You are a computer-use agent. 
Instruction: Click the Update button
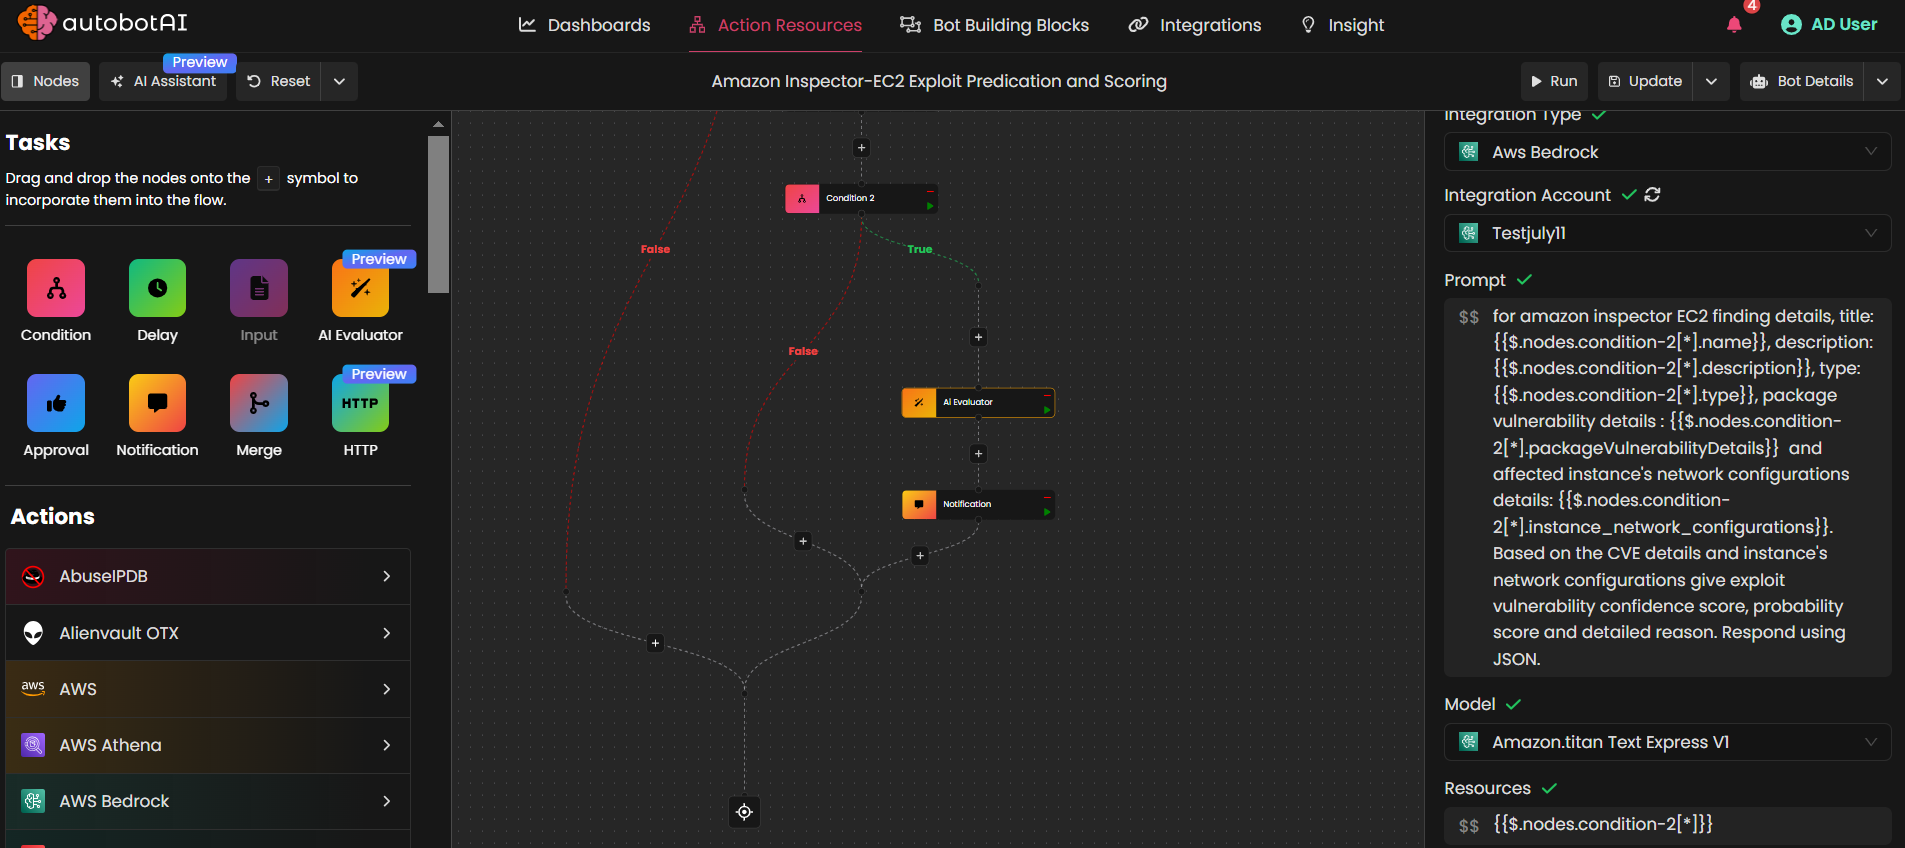pyautogui.click(x=1645, y=81)
